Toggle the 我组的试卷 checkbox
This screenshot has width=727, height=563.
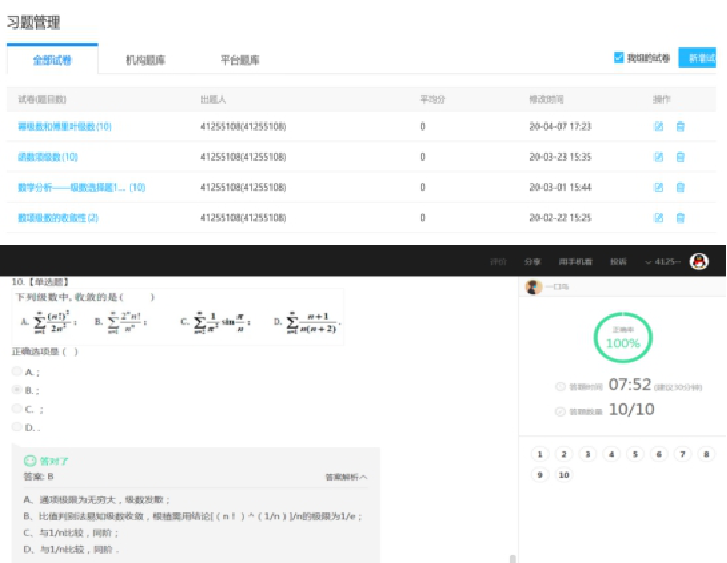[619, 59]
